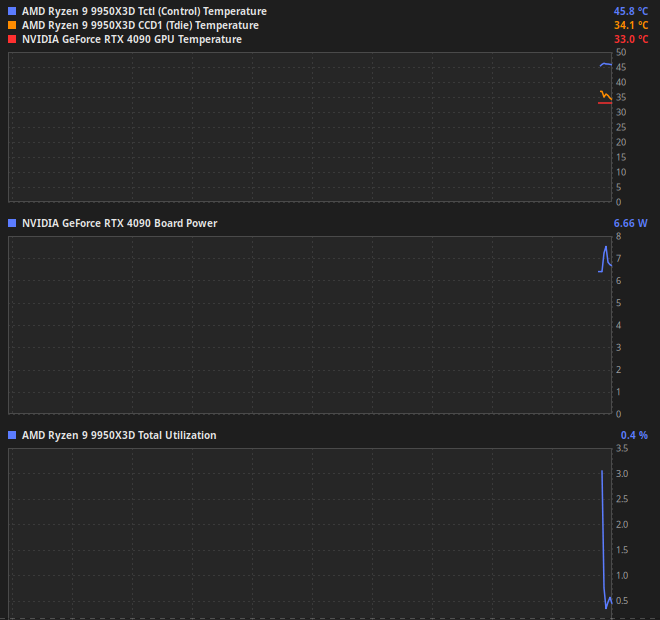
Task: Click the Total Utilization graph plot area
Action: tap(310, 534)
